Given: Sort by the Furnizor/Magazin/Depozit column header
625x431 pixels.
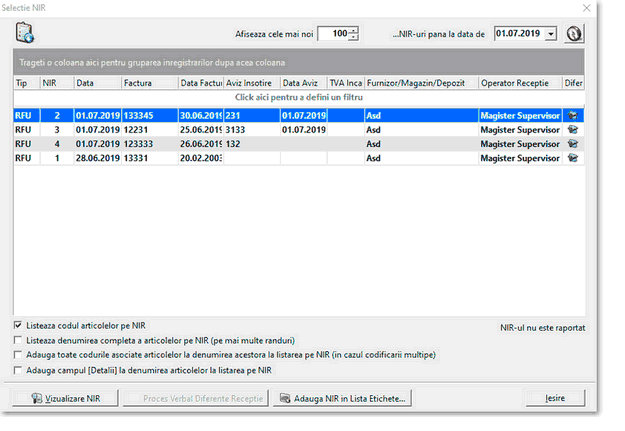Looking at the screenshot, I should [x=421, y=83].
